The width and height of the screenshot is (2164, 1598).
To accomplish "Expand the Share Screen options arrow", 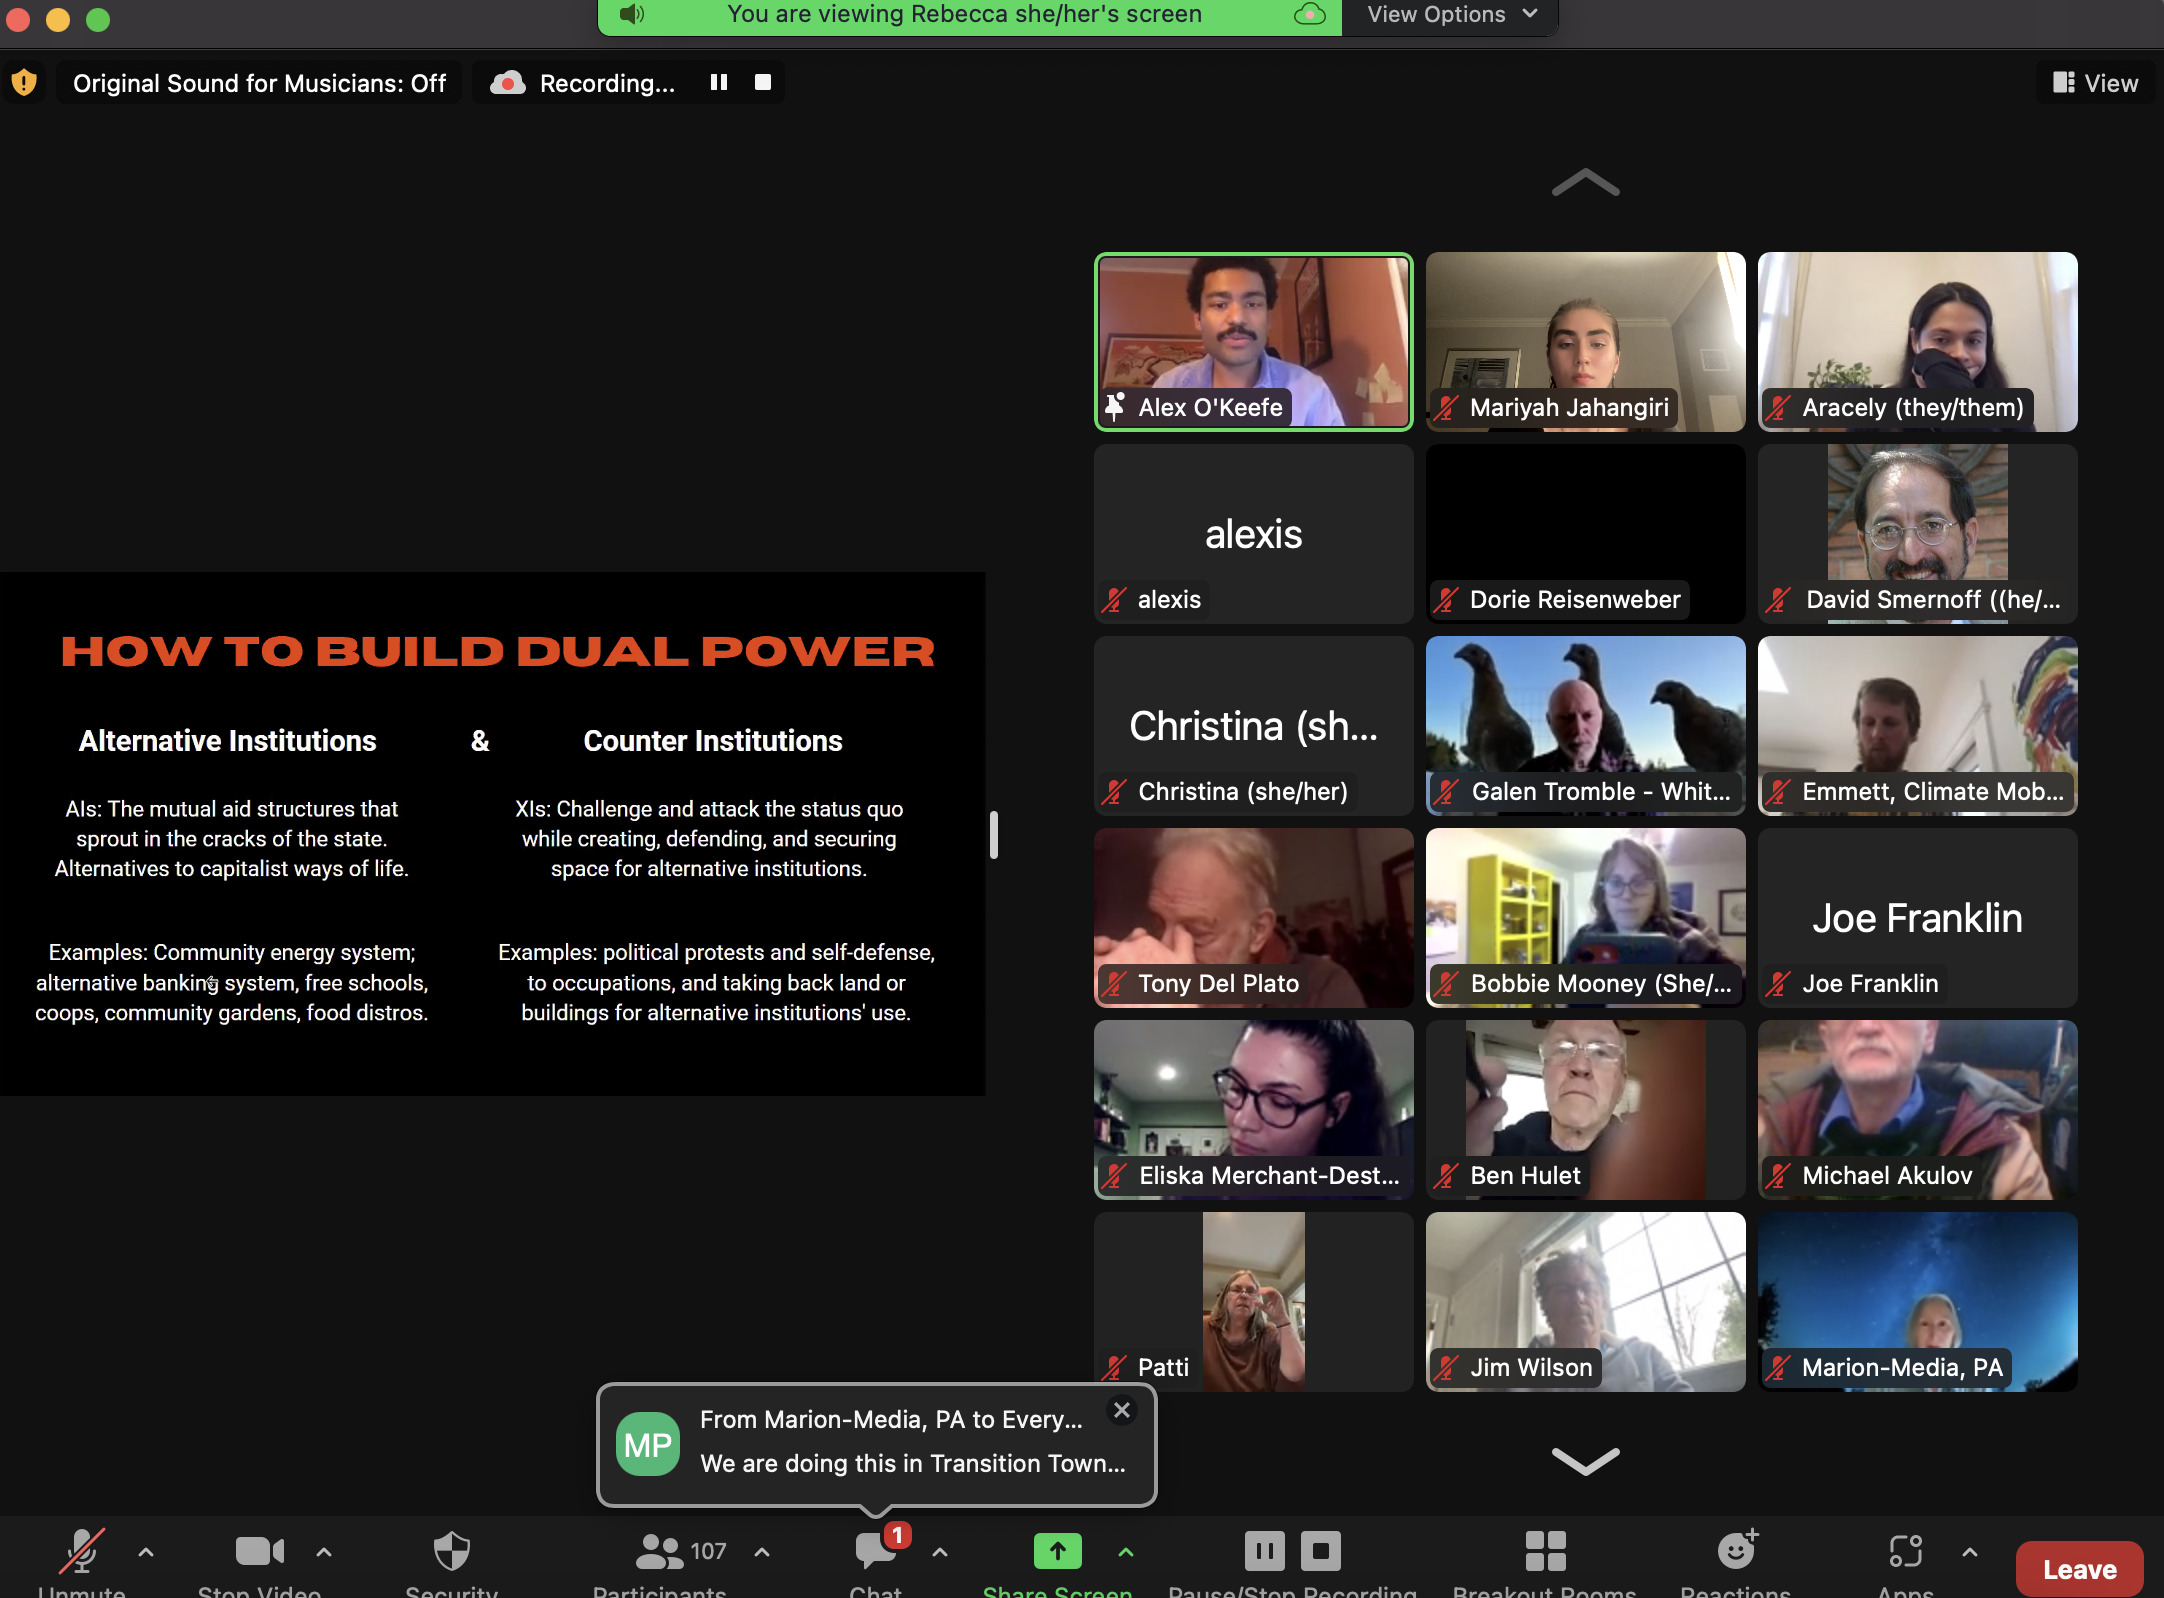I will (x=1126, y=1552).
